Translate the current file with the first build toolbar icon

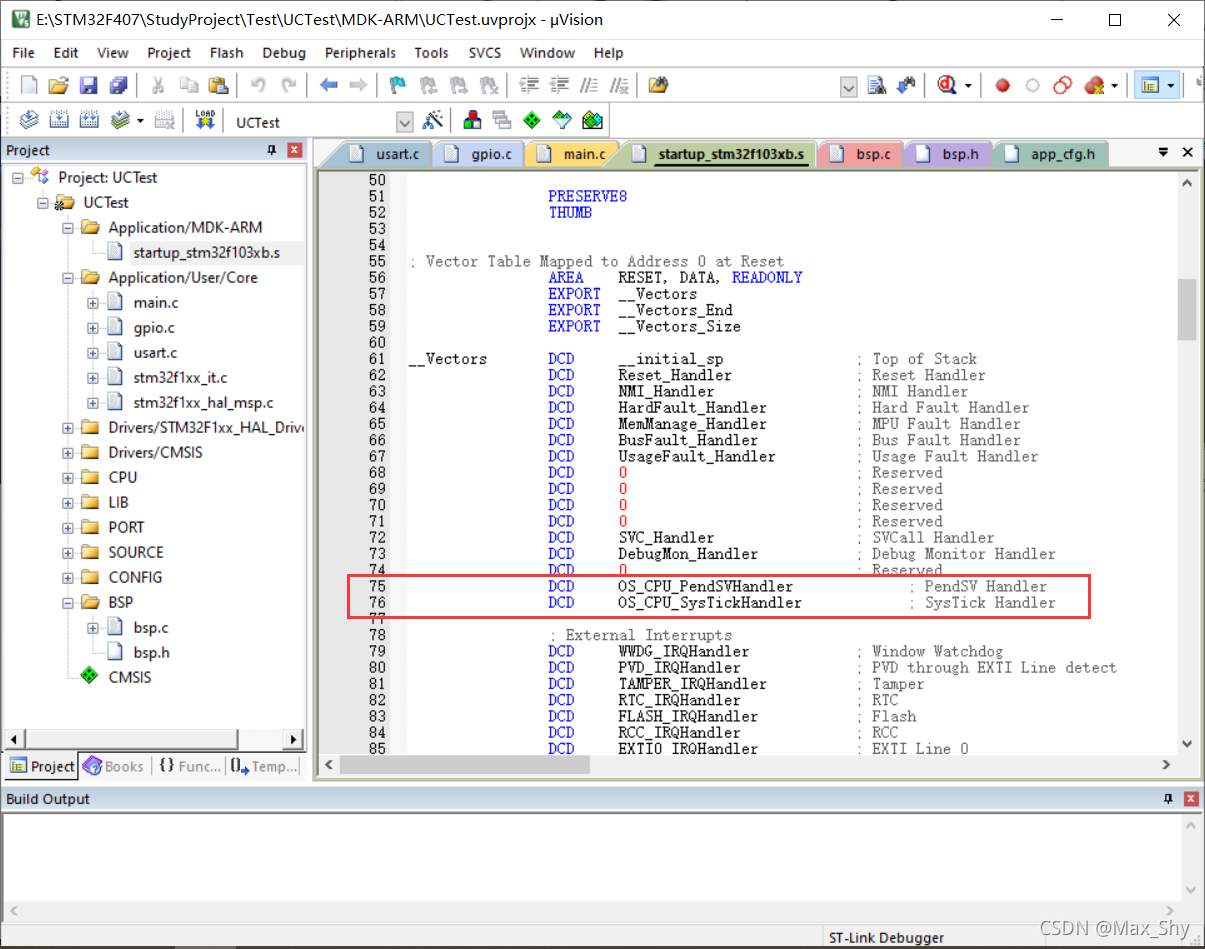click(x=29, y=120)
